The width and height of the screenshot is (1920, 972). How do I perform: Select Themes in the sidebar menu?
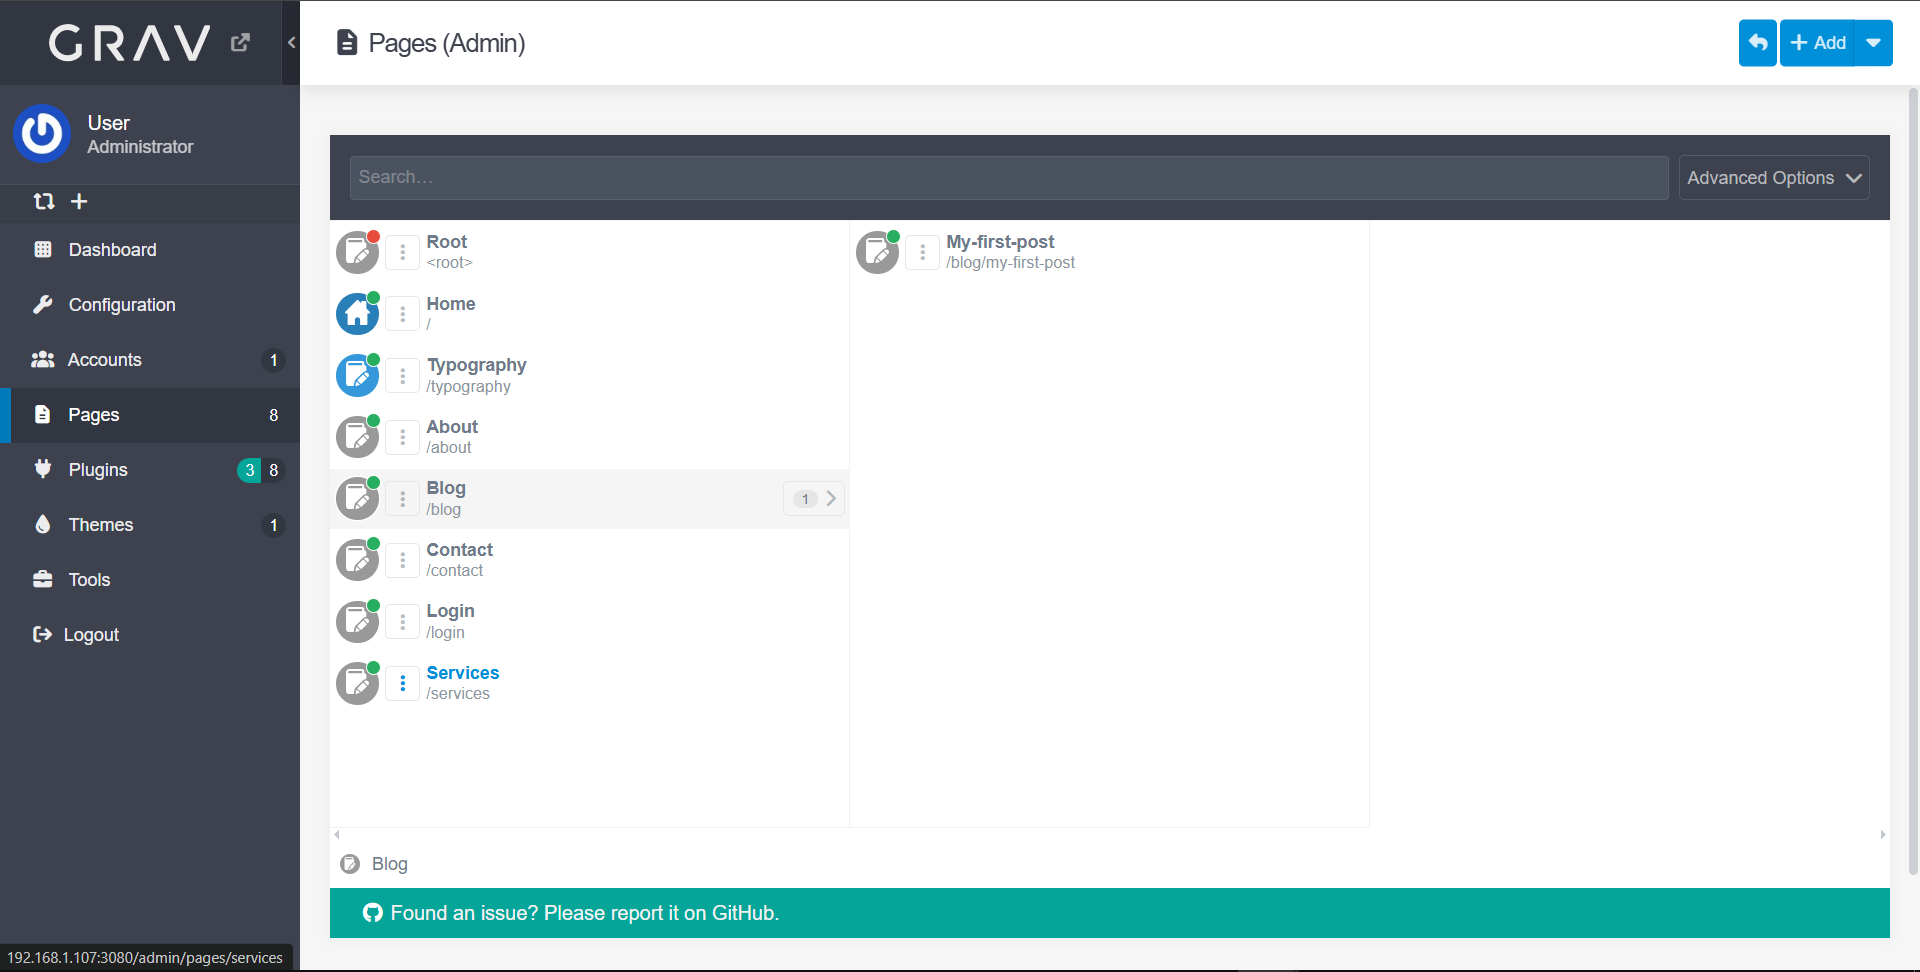tap(100, 525)
